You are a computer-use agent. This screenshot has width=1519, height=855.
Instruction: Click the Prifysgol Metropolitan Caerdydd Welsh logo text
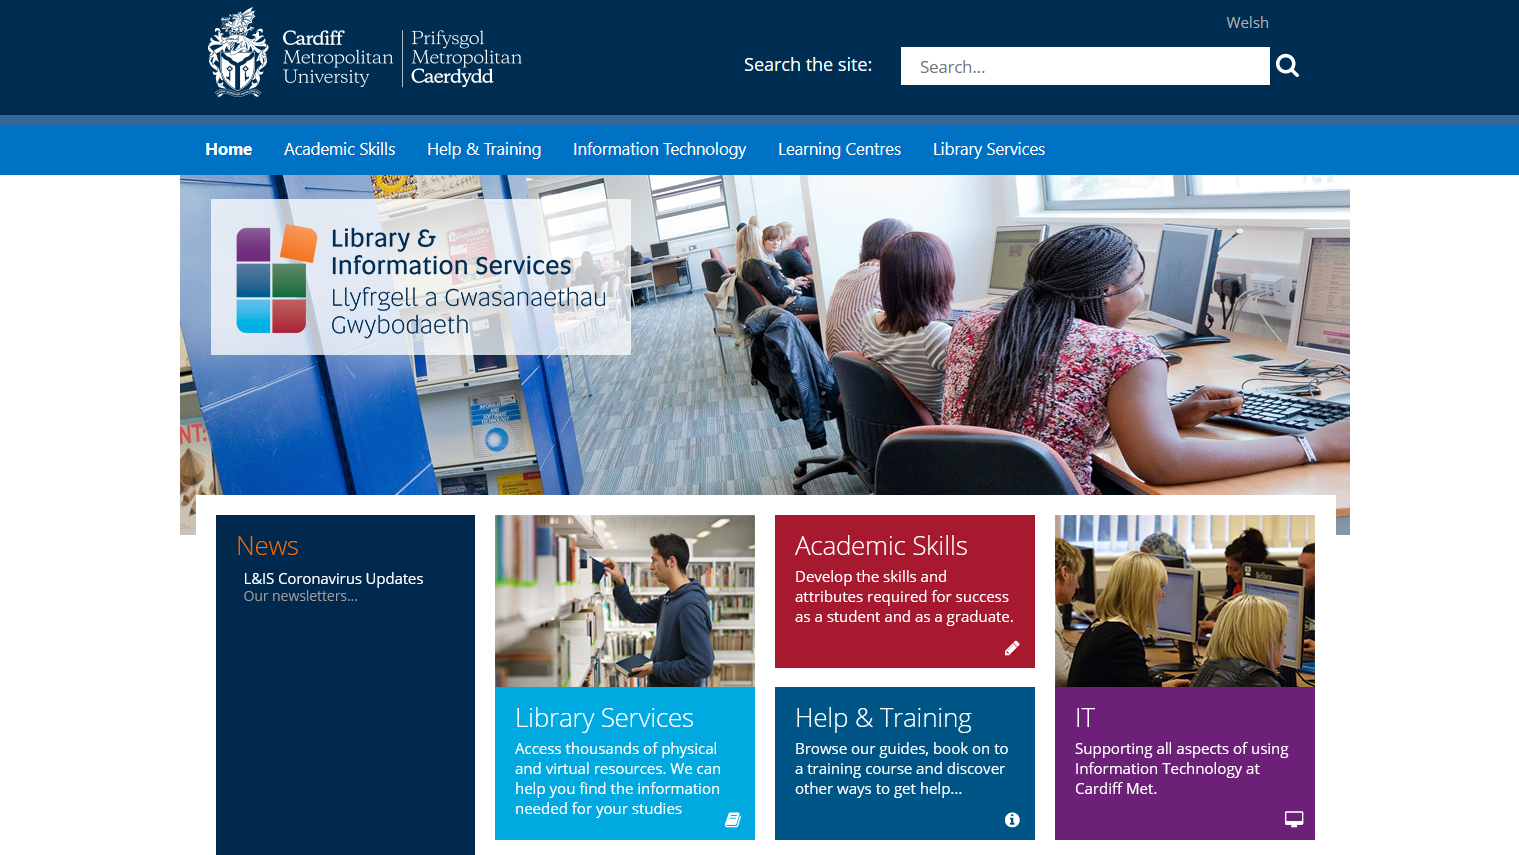[x=466, y=57]
